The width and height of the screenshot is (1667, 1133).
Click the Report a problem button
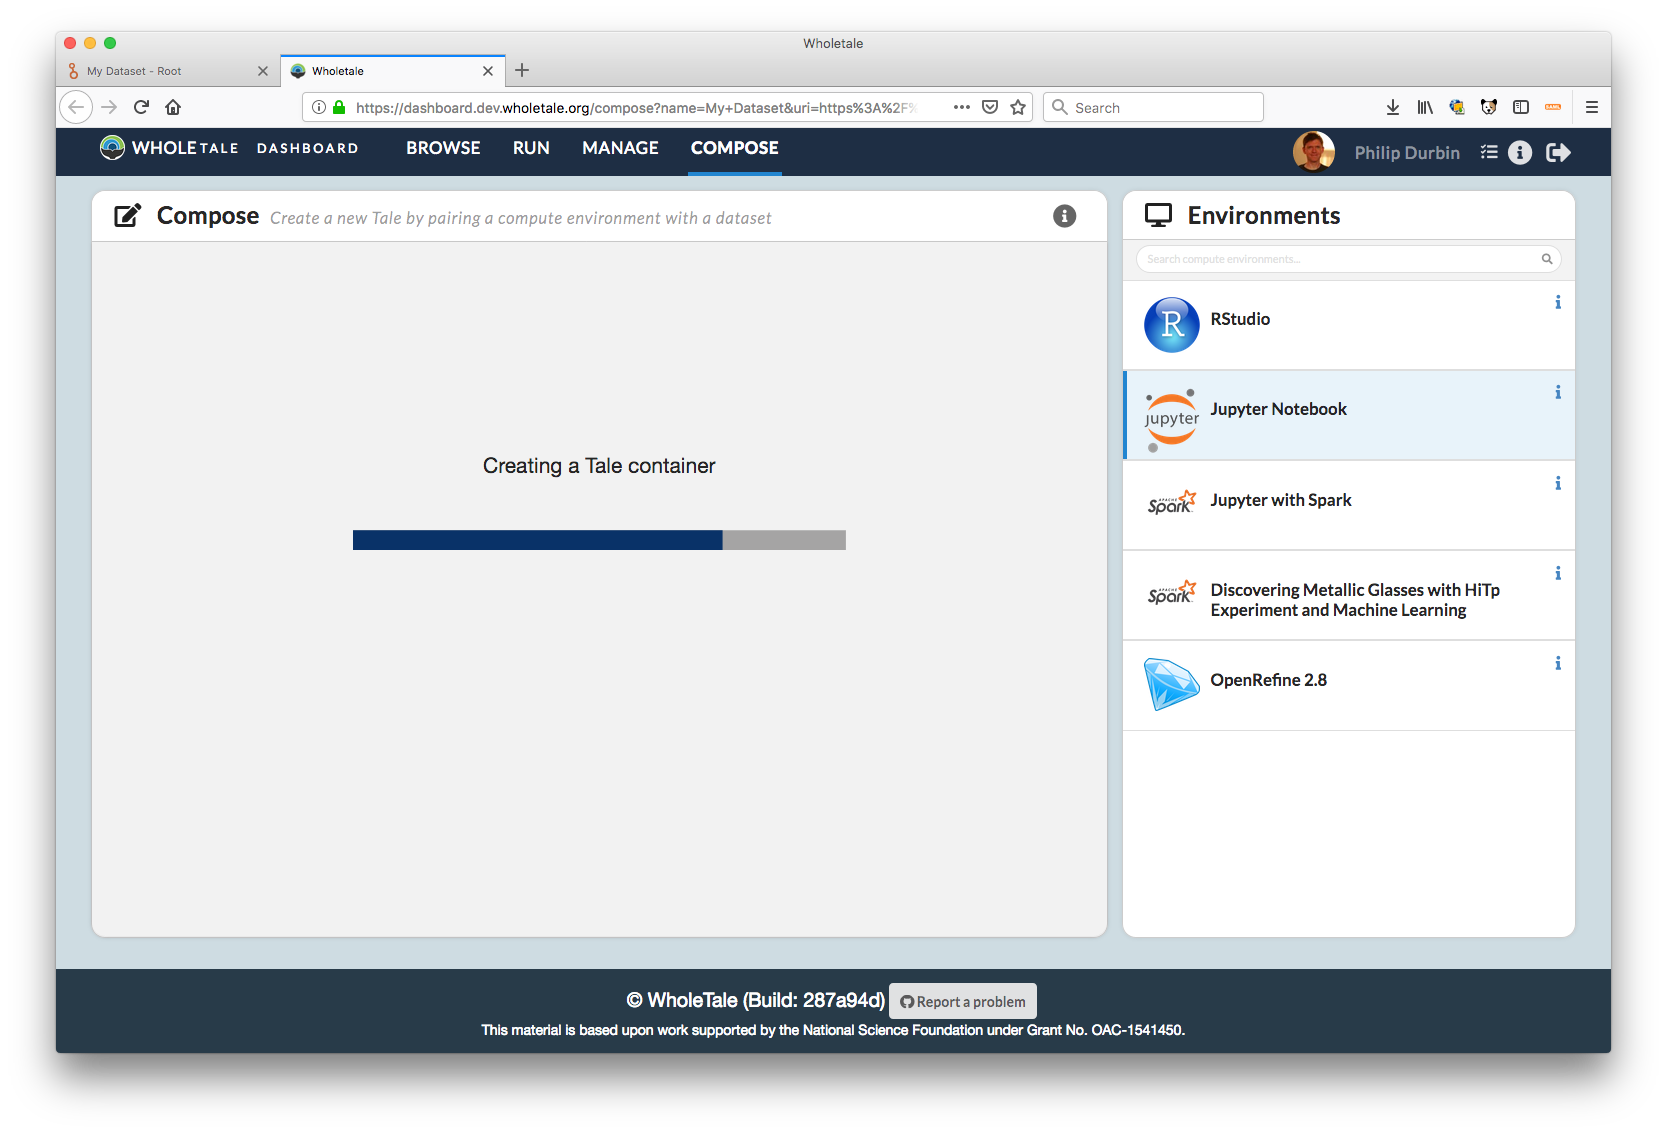pos(962,1001)
